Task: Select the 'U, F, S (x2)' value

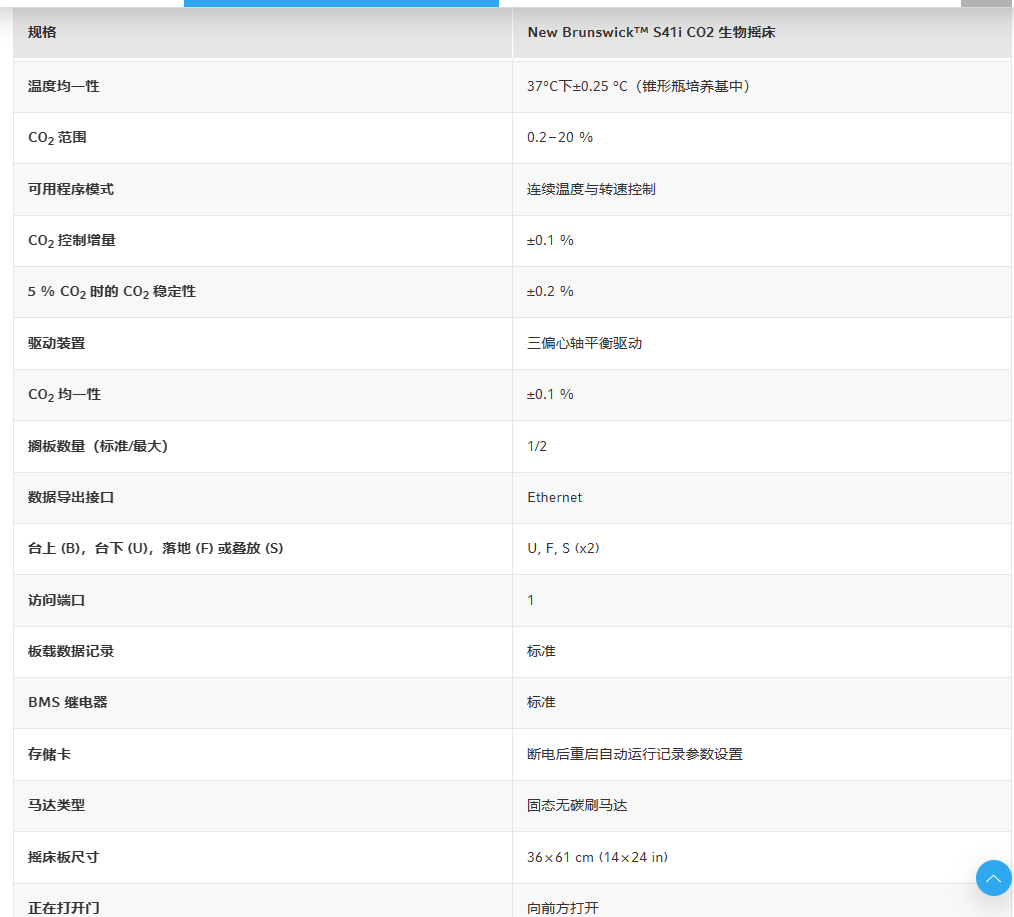Action: (563, 548)
